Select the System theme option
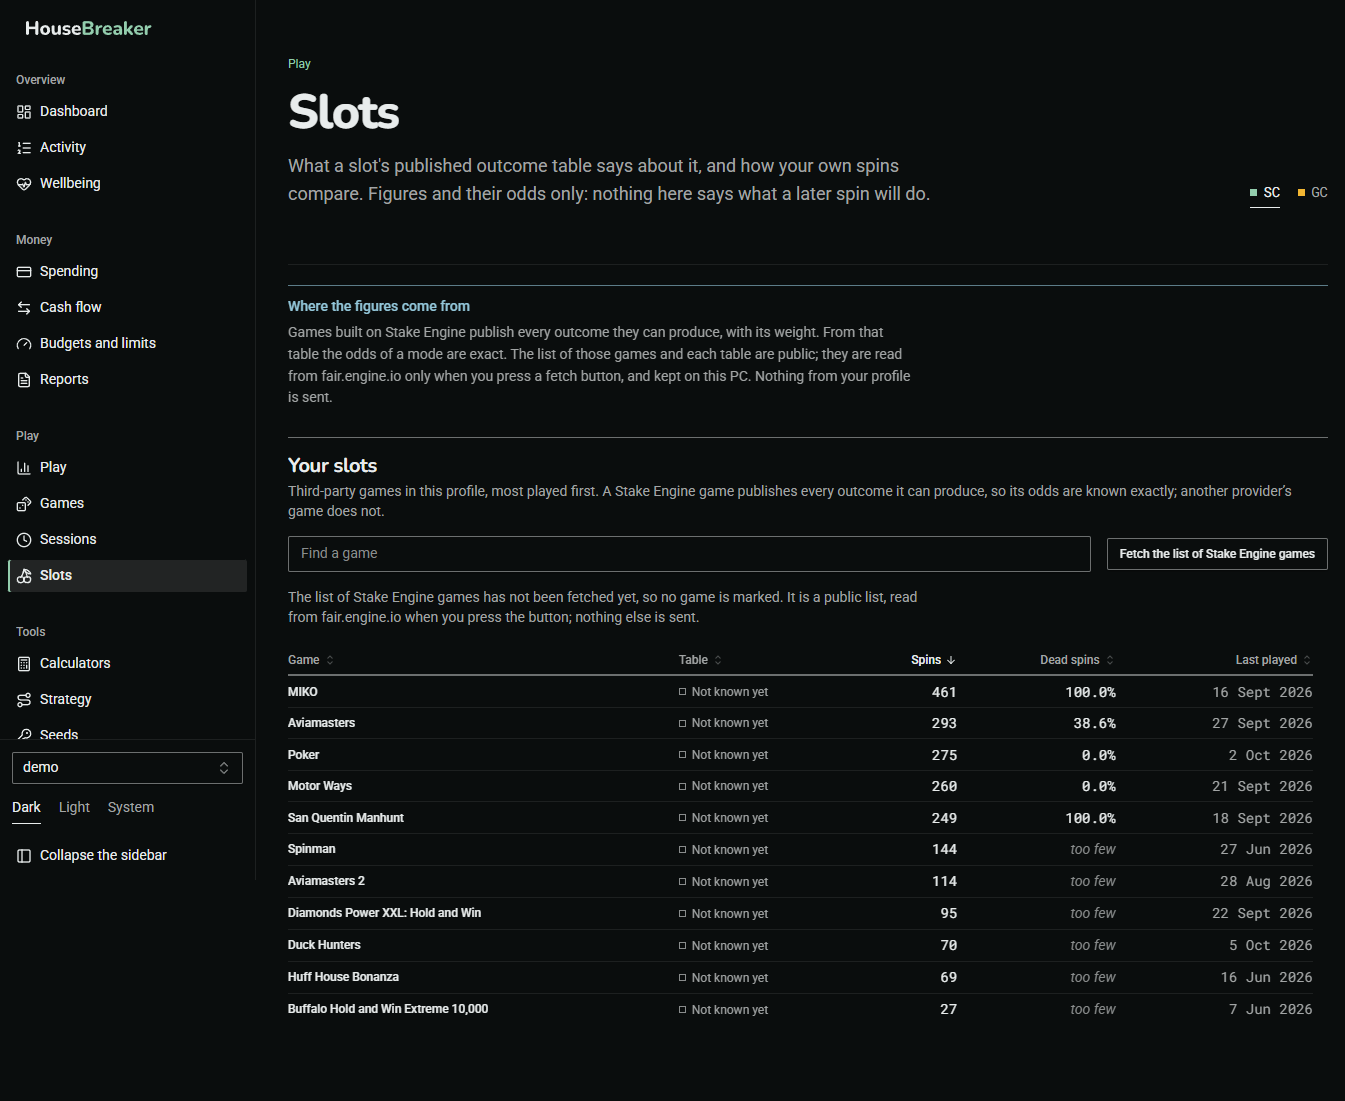1345x1101 pixels. [131, 808]
